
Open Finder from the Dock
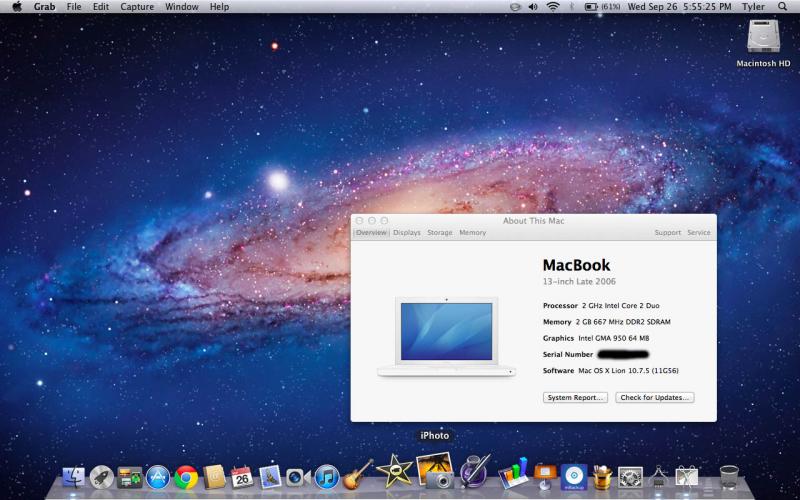click(73, 477)
